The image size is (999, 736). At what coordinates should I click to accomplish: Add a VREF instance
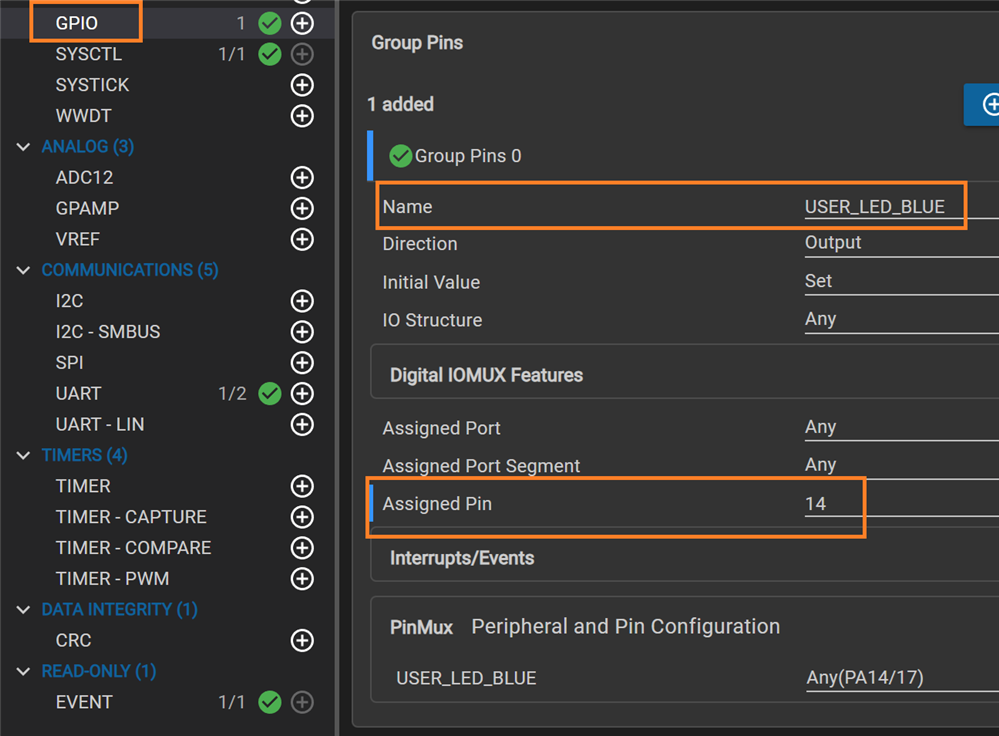click(302, 240)
